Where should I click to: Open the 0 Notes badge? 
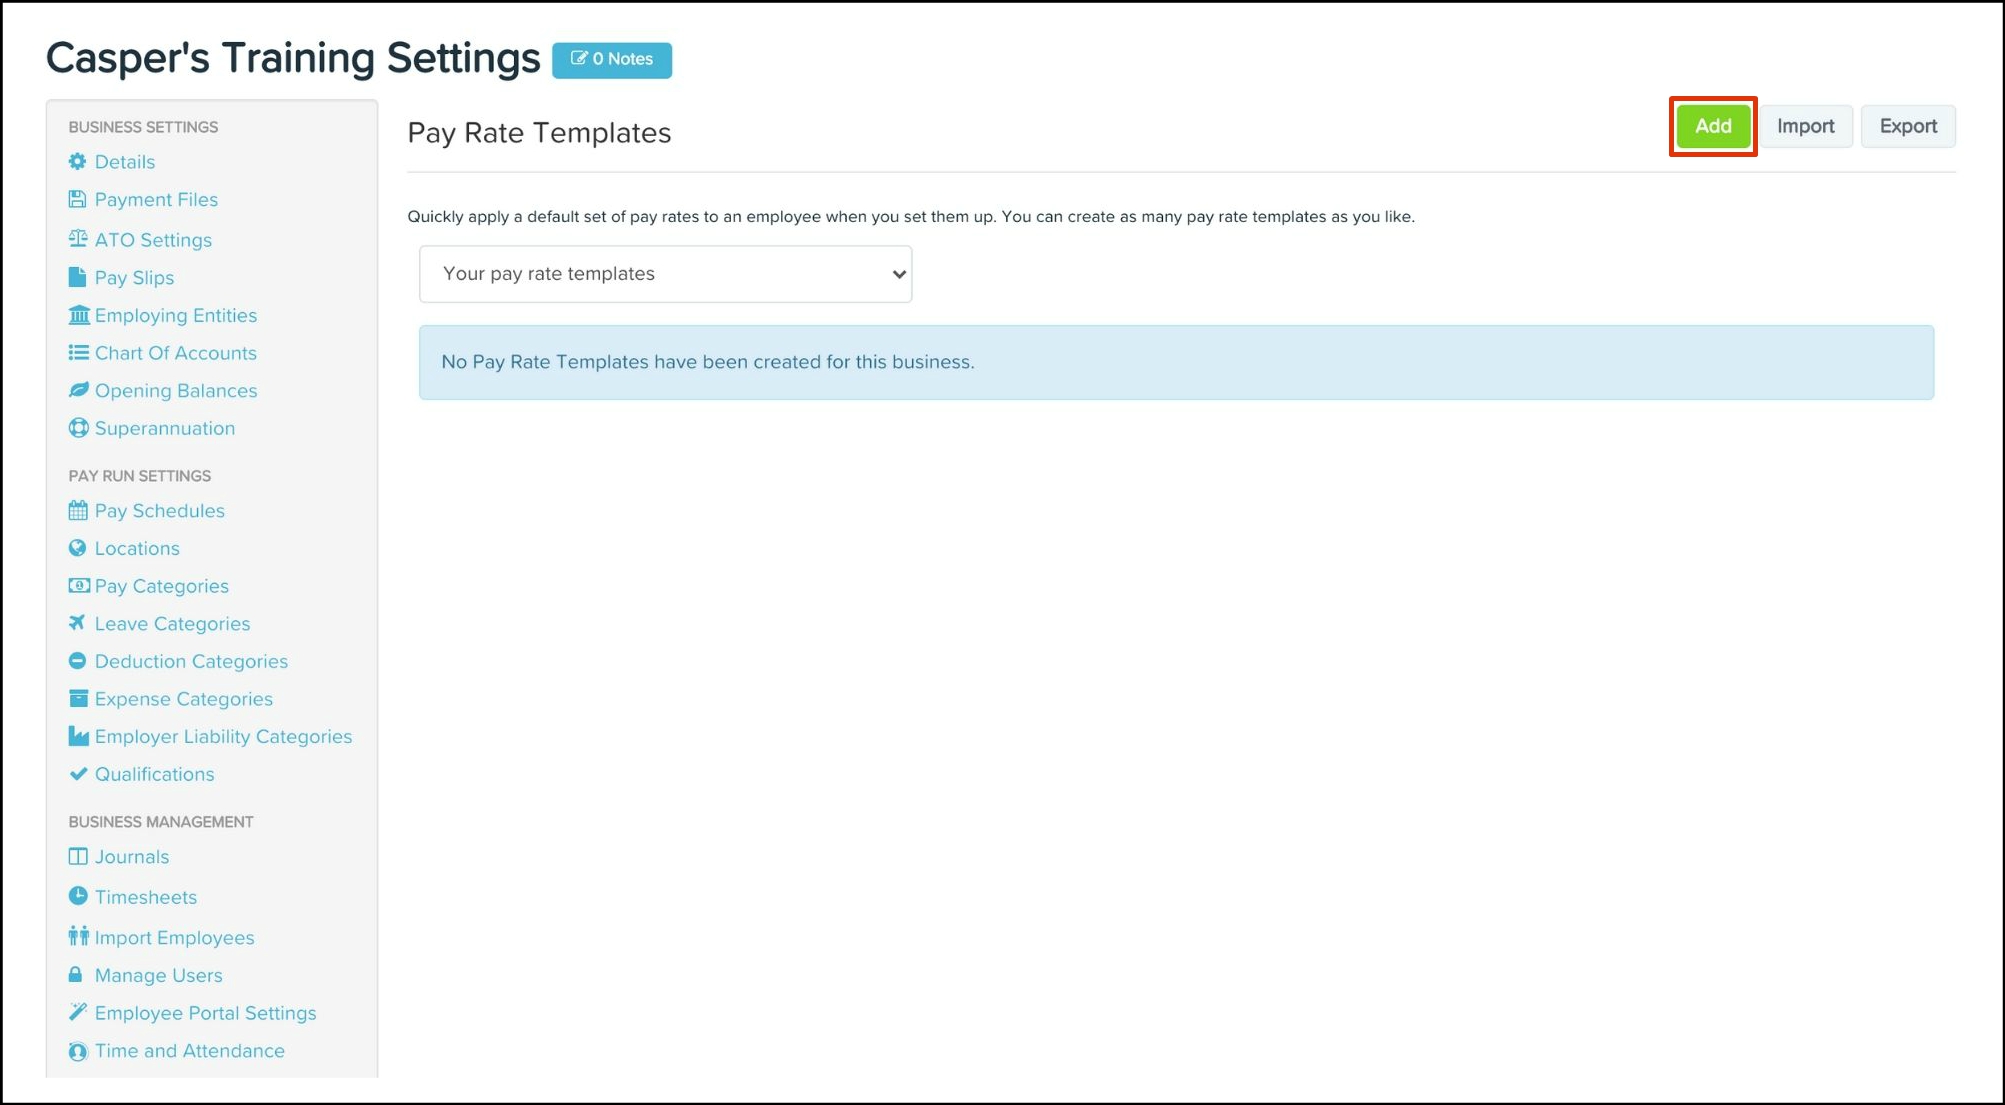click(x=611, y=59)
